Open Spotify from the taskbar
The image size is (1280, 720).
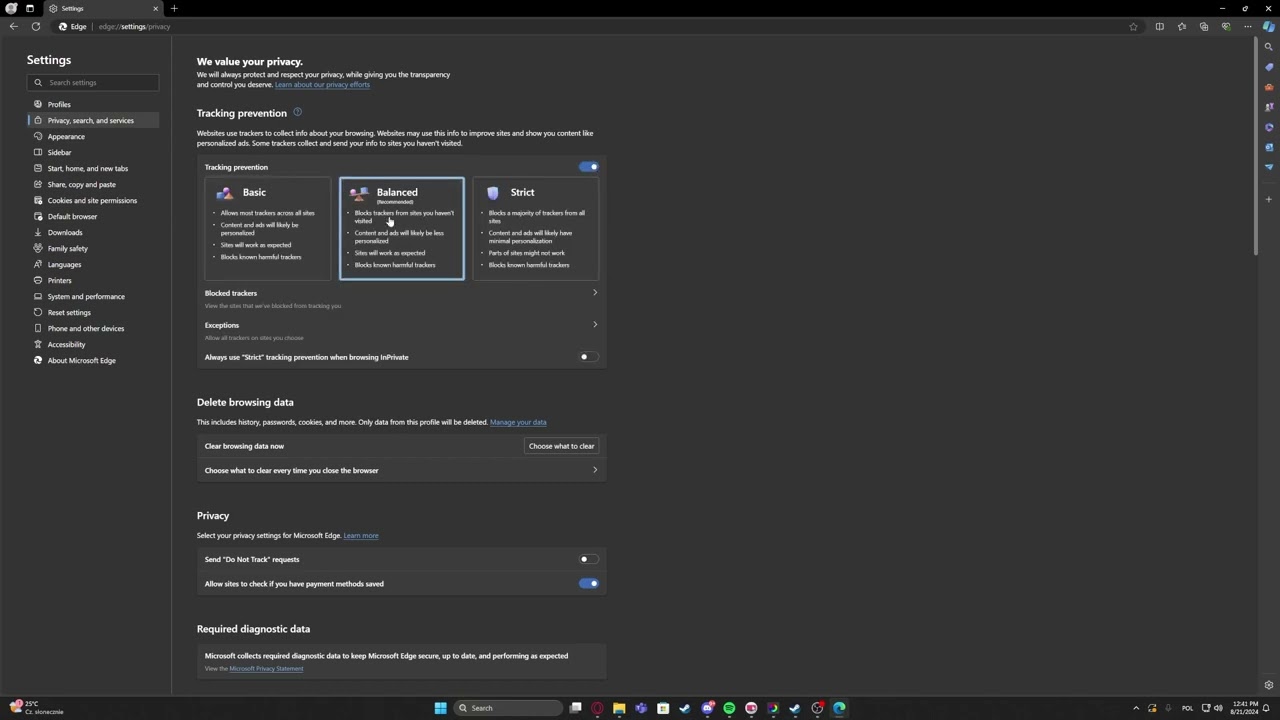coord(729,708)
